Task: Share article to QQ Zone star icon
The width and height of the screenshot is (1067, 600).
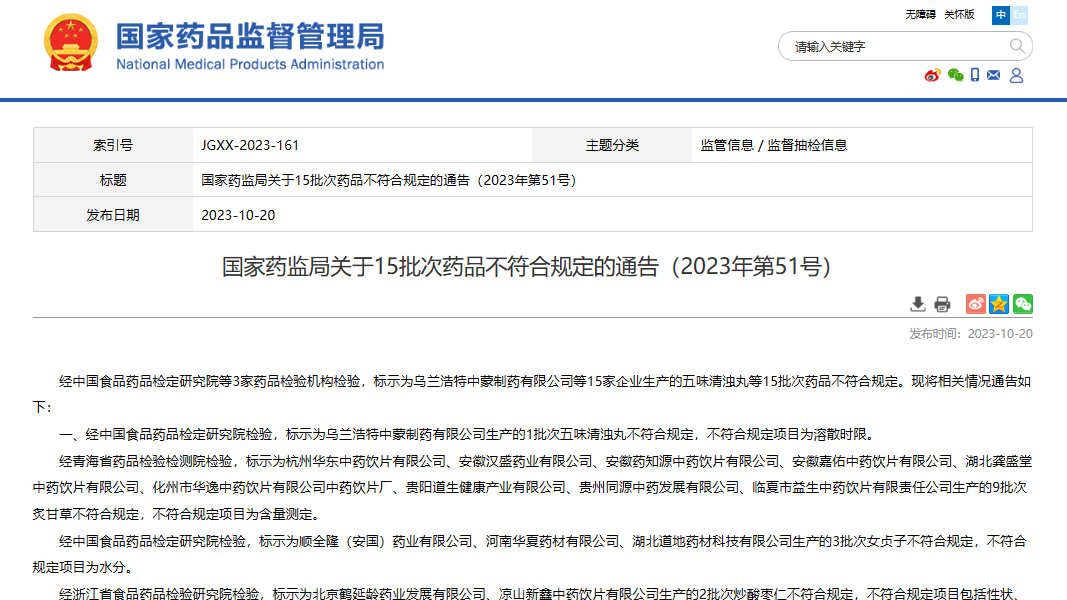Action: click(999, 304)
